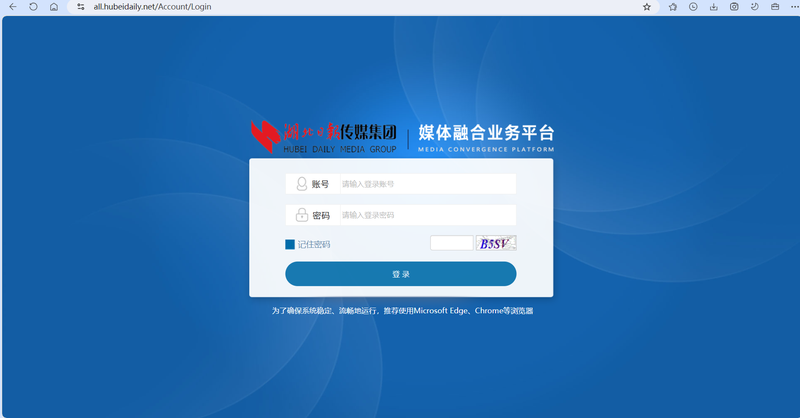Take a screenshot with the camera icon
Viewport: 800px width, 418px height.
(734, 7)
